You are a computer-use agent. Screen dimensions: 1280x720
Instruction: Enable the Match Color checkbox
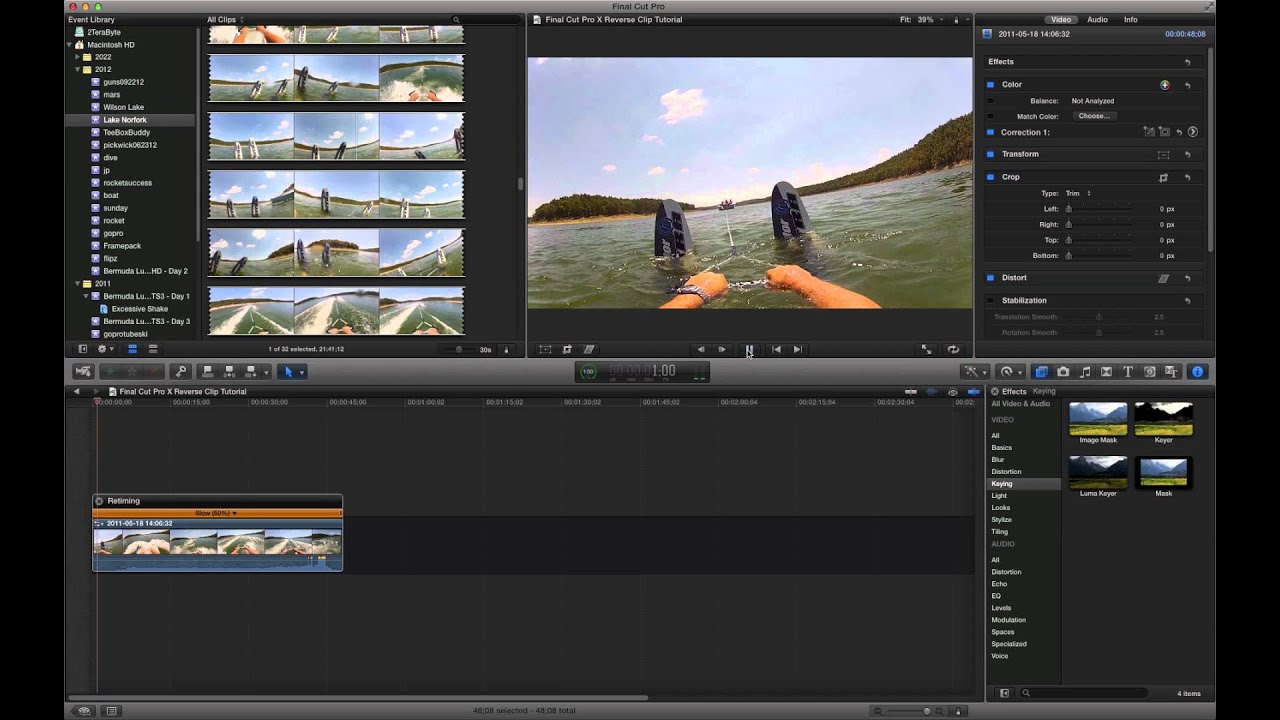pyautogui.click(x=990, y=116)
